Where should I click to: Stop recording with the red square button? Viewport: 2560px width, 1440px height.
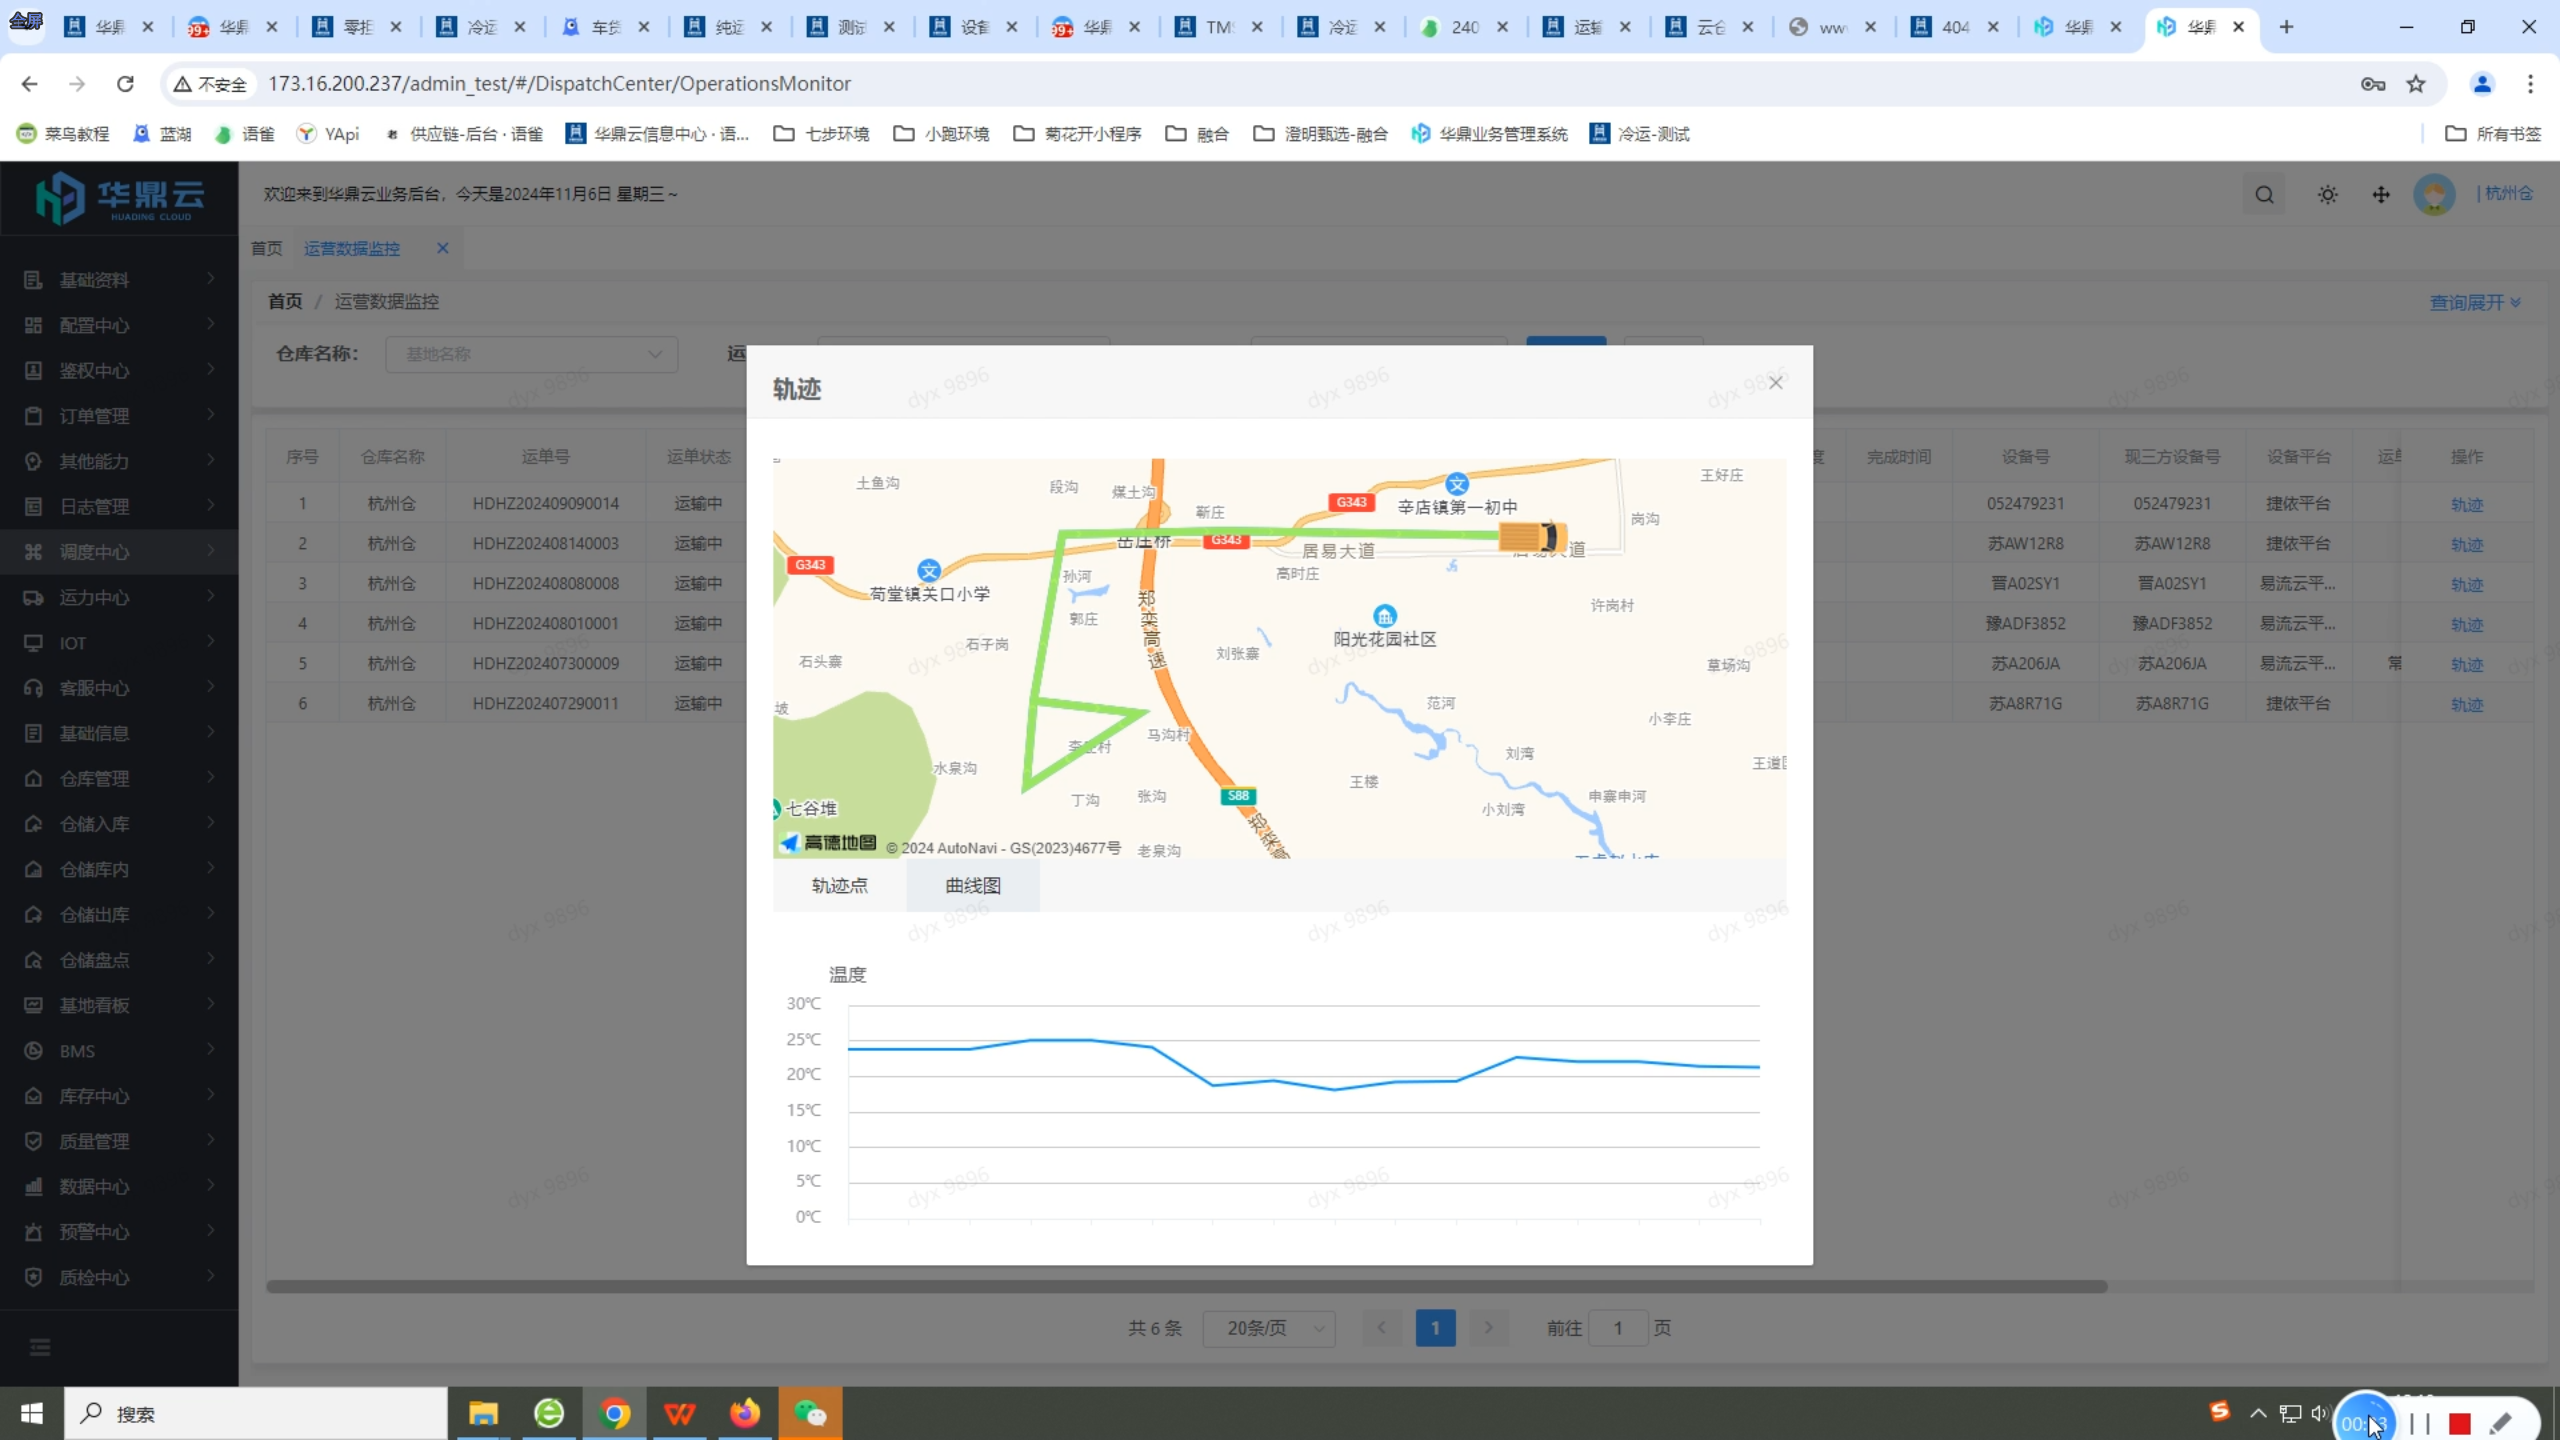click(2460, 1424)
